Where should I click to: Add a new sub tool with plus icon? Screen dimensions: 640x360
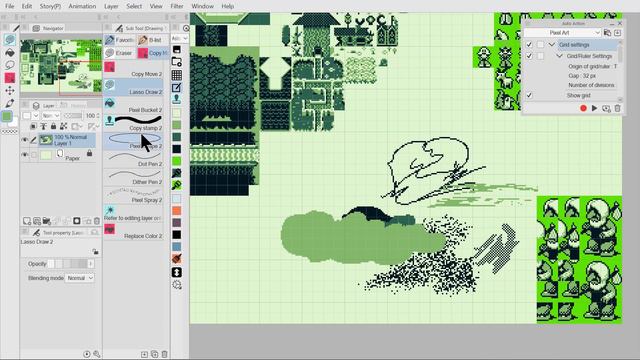click(x=144, y=354)
